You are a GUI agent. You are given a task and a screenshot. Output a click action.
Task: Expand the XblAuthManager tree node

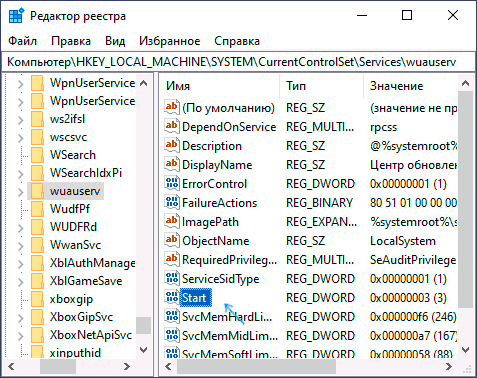(x=21, y=264)
